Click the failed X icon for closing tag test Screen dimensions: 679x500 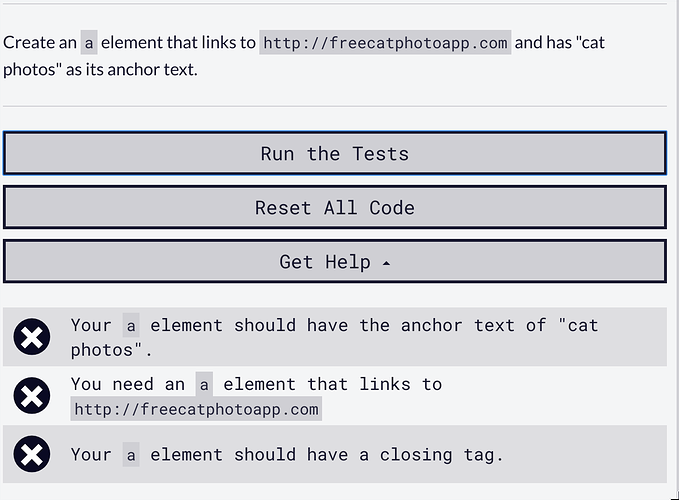point(32,455)
